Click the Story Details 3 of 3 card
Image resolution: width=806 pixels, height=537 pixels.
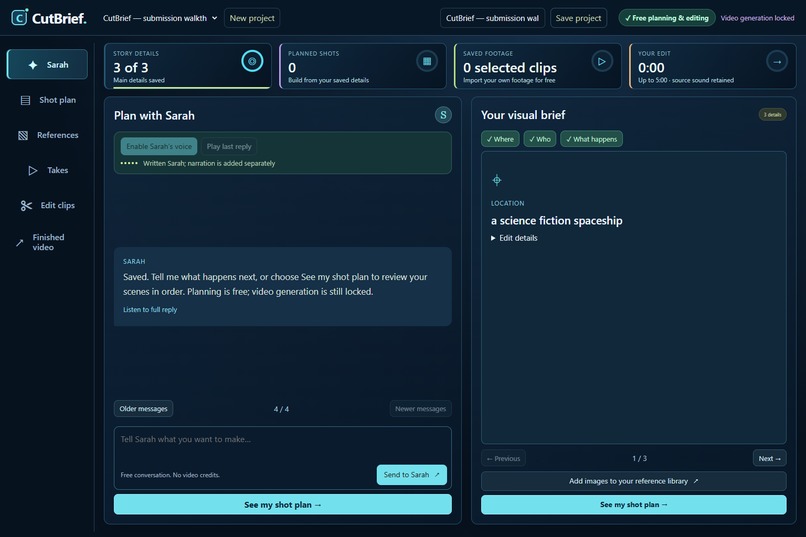coord(188,66)
